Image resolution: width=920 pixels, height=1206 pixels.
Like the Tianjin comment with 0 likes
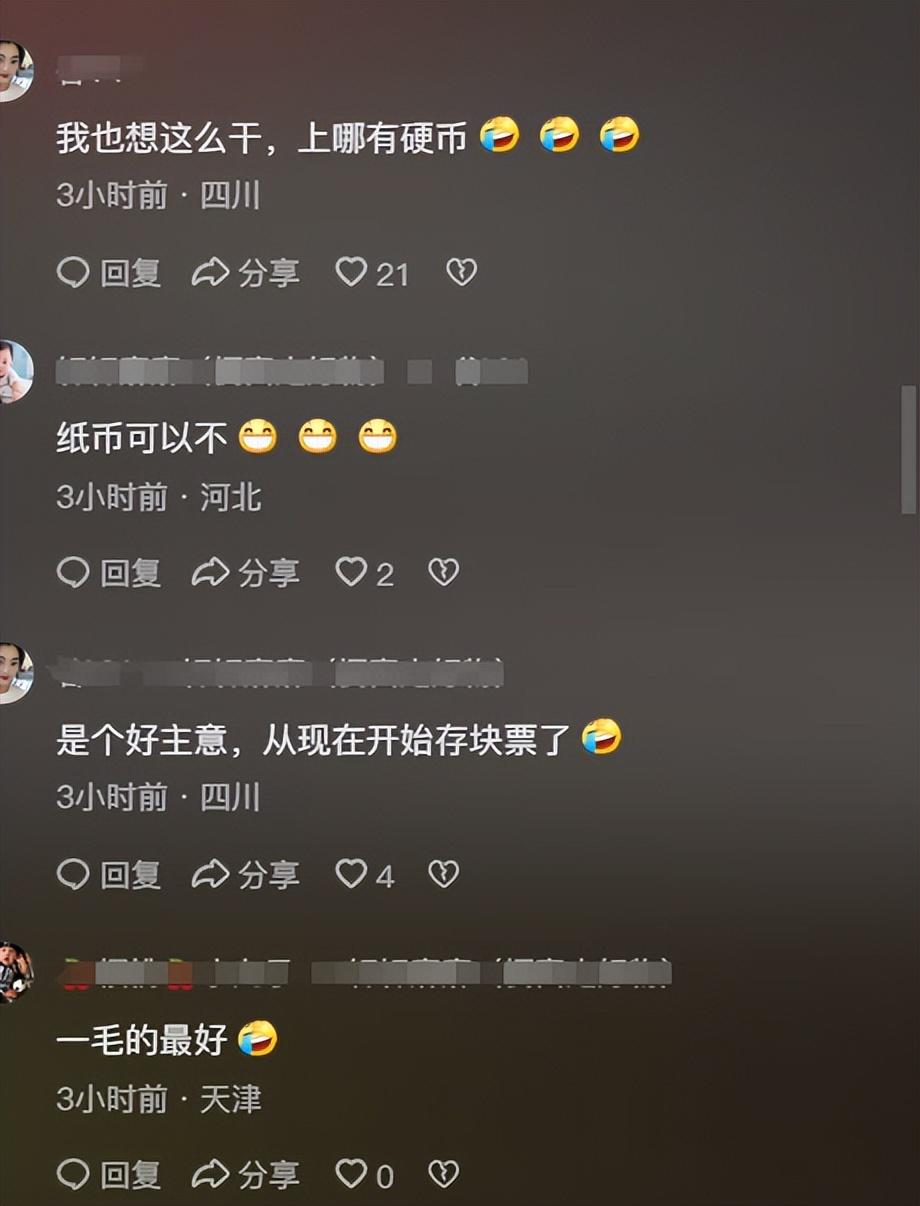[364, 1173]
